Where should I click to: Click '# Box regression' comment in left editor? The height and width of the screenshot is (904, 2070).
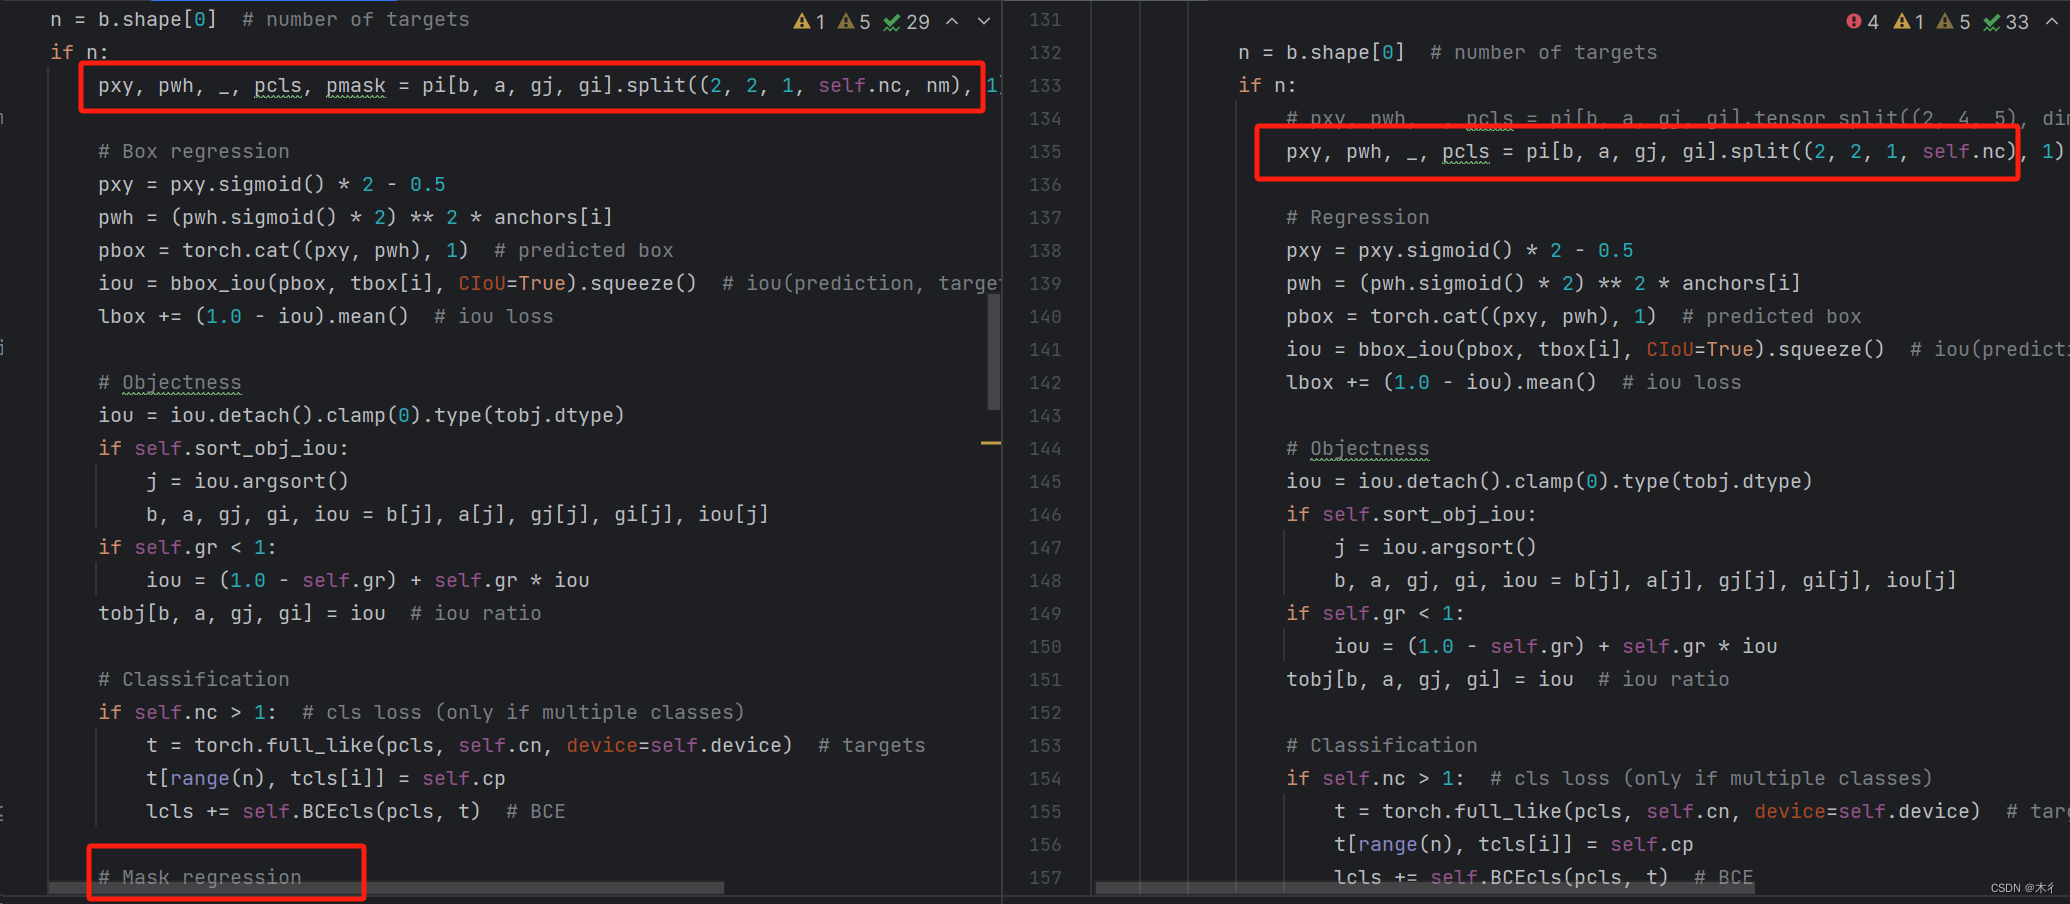(x=193, y=151)
